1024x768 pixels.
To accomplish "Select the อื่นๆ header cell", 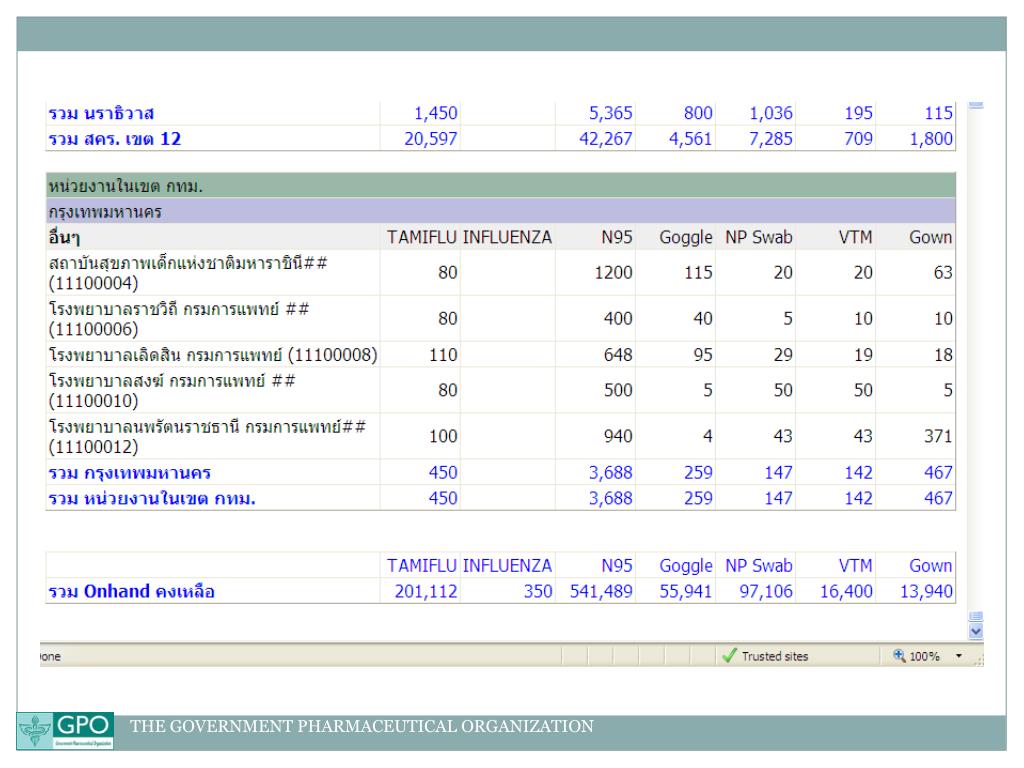I will coord(64,237).
